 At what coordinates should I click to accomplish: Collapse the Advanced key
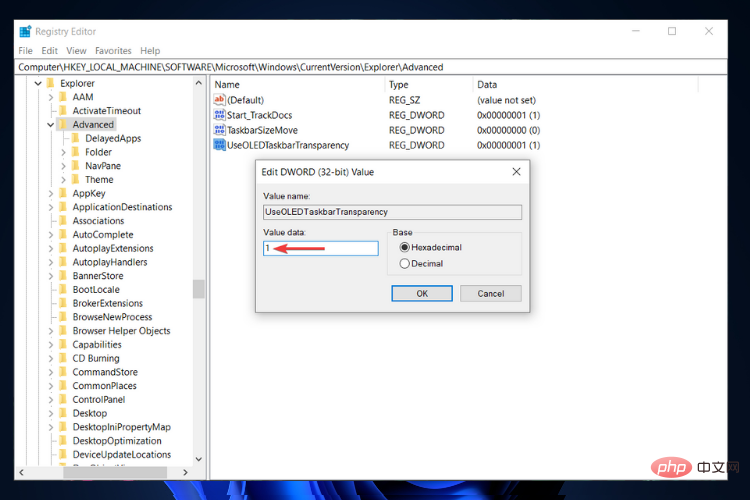click(x=51, y=124)
